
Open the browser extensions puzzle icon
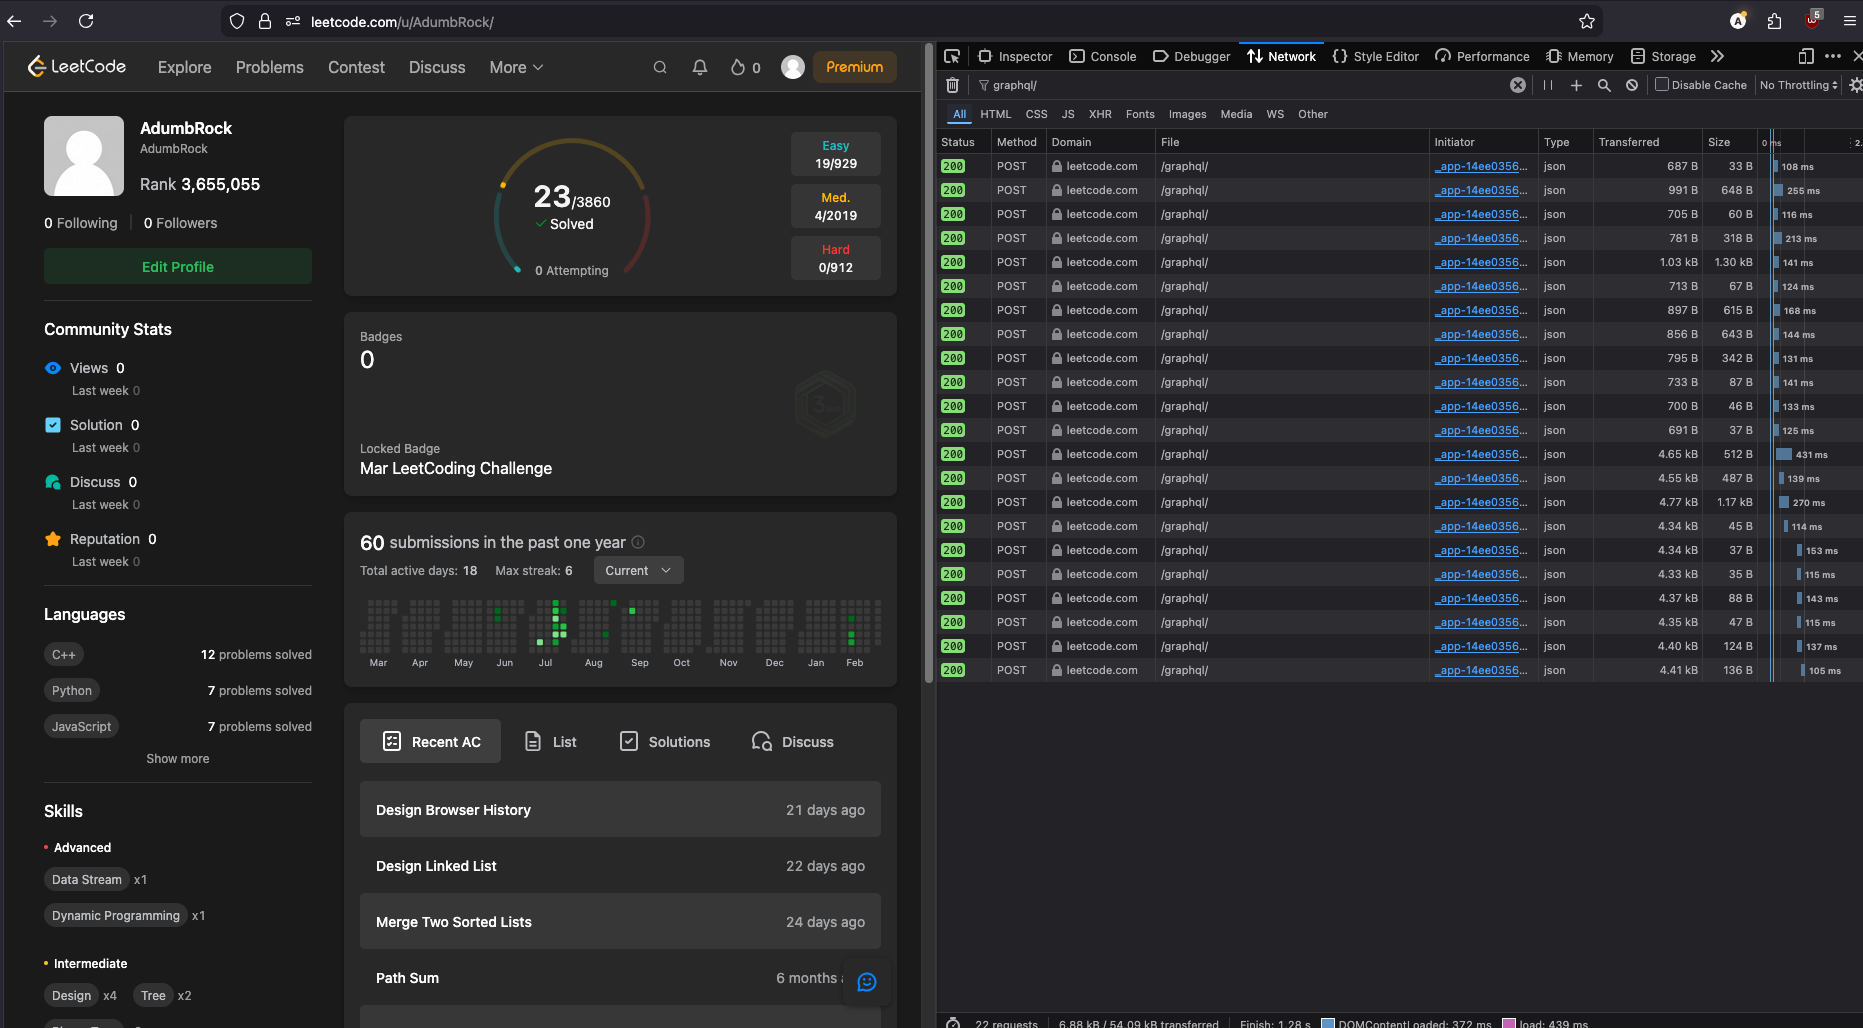(x=1774, y=21)
